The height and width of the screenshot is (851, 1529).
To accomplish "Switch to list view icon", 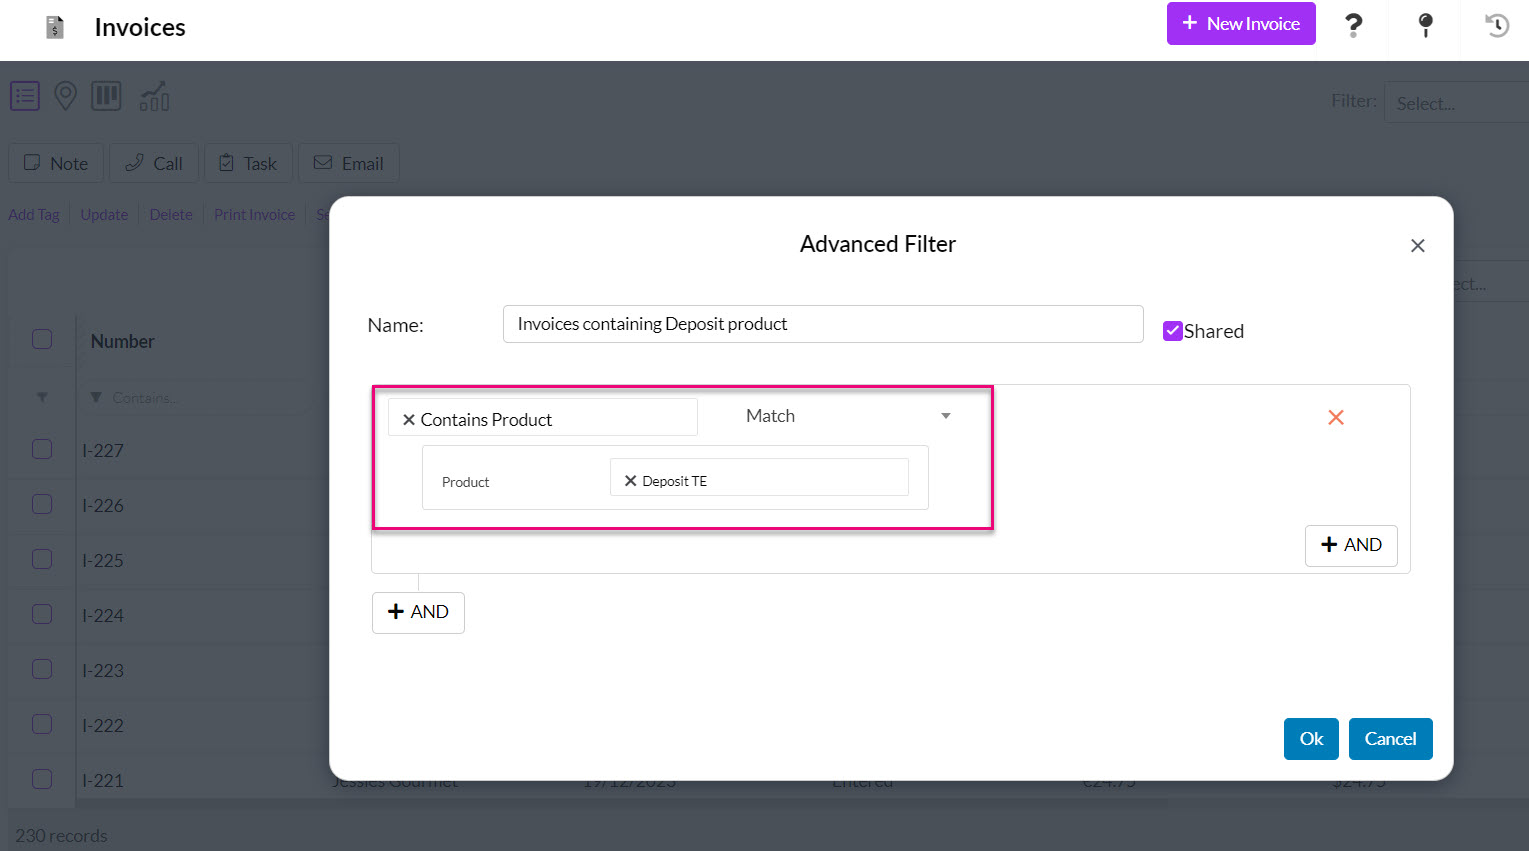I will [25, 96].
